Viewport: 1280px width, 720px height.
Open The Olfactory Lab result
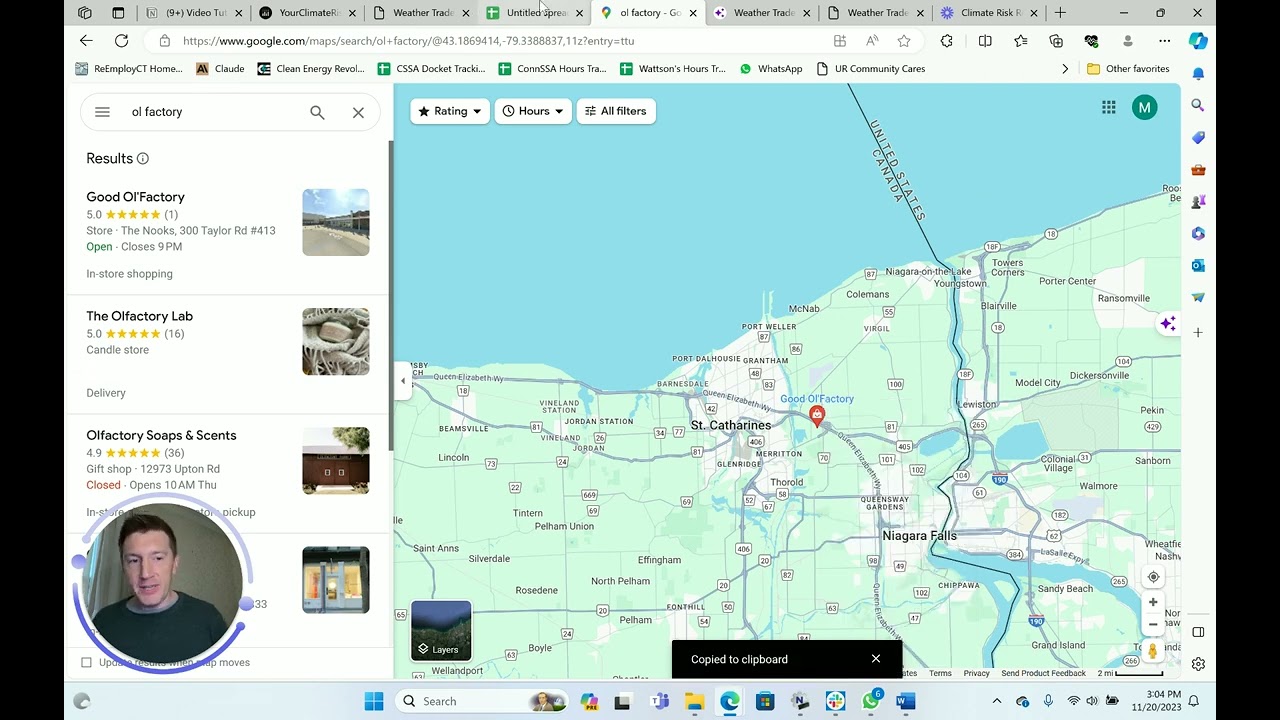point(139,316)
